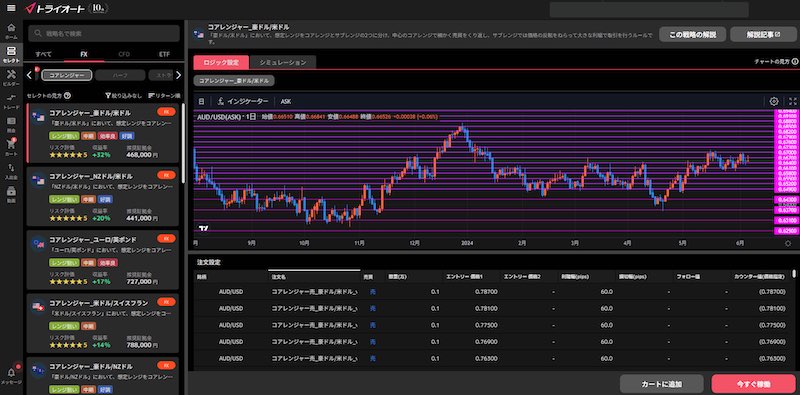Open 照会 in the sidebar
The height and width of the screenshot is (395, 800).
[11, 124]
